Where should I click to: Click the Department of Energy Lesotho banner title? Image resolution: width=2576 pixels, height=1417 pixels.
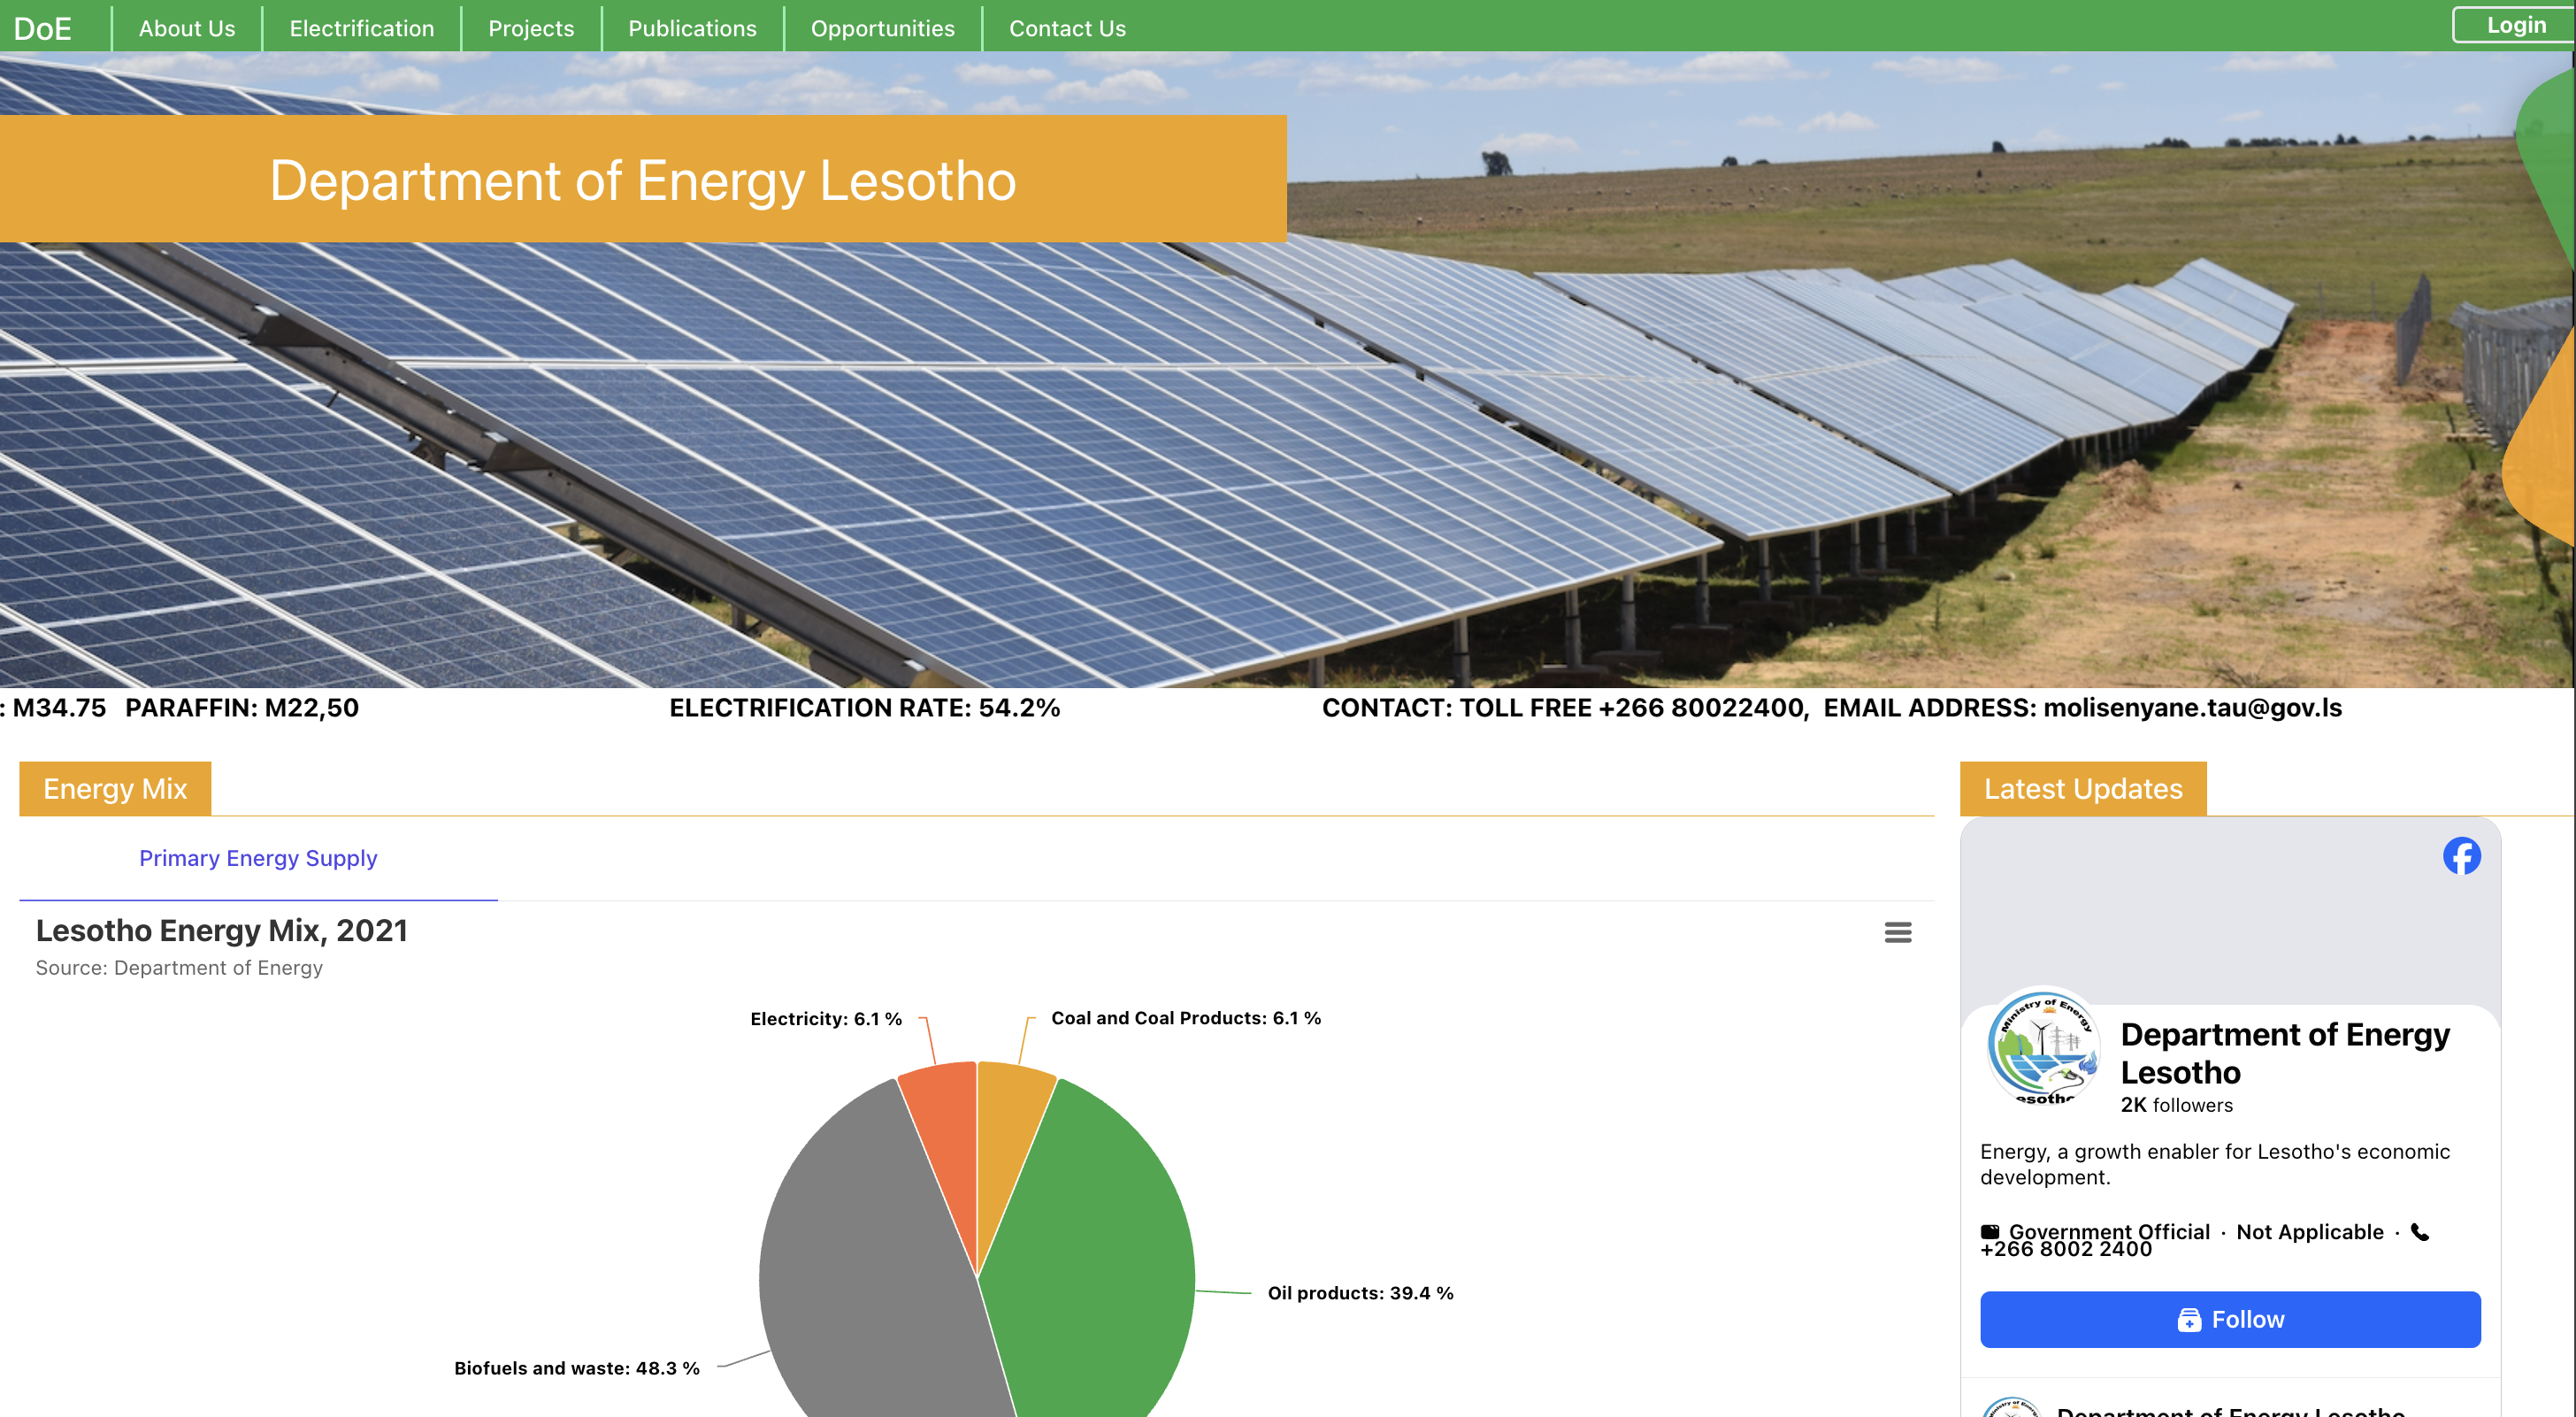[643, 181]
